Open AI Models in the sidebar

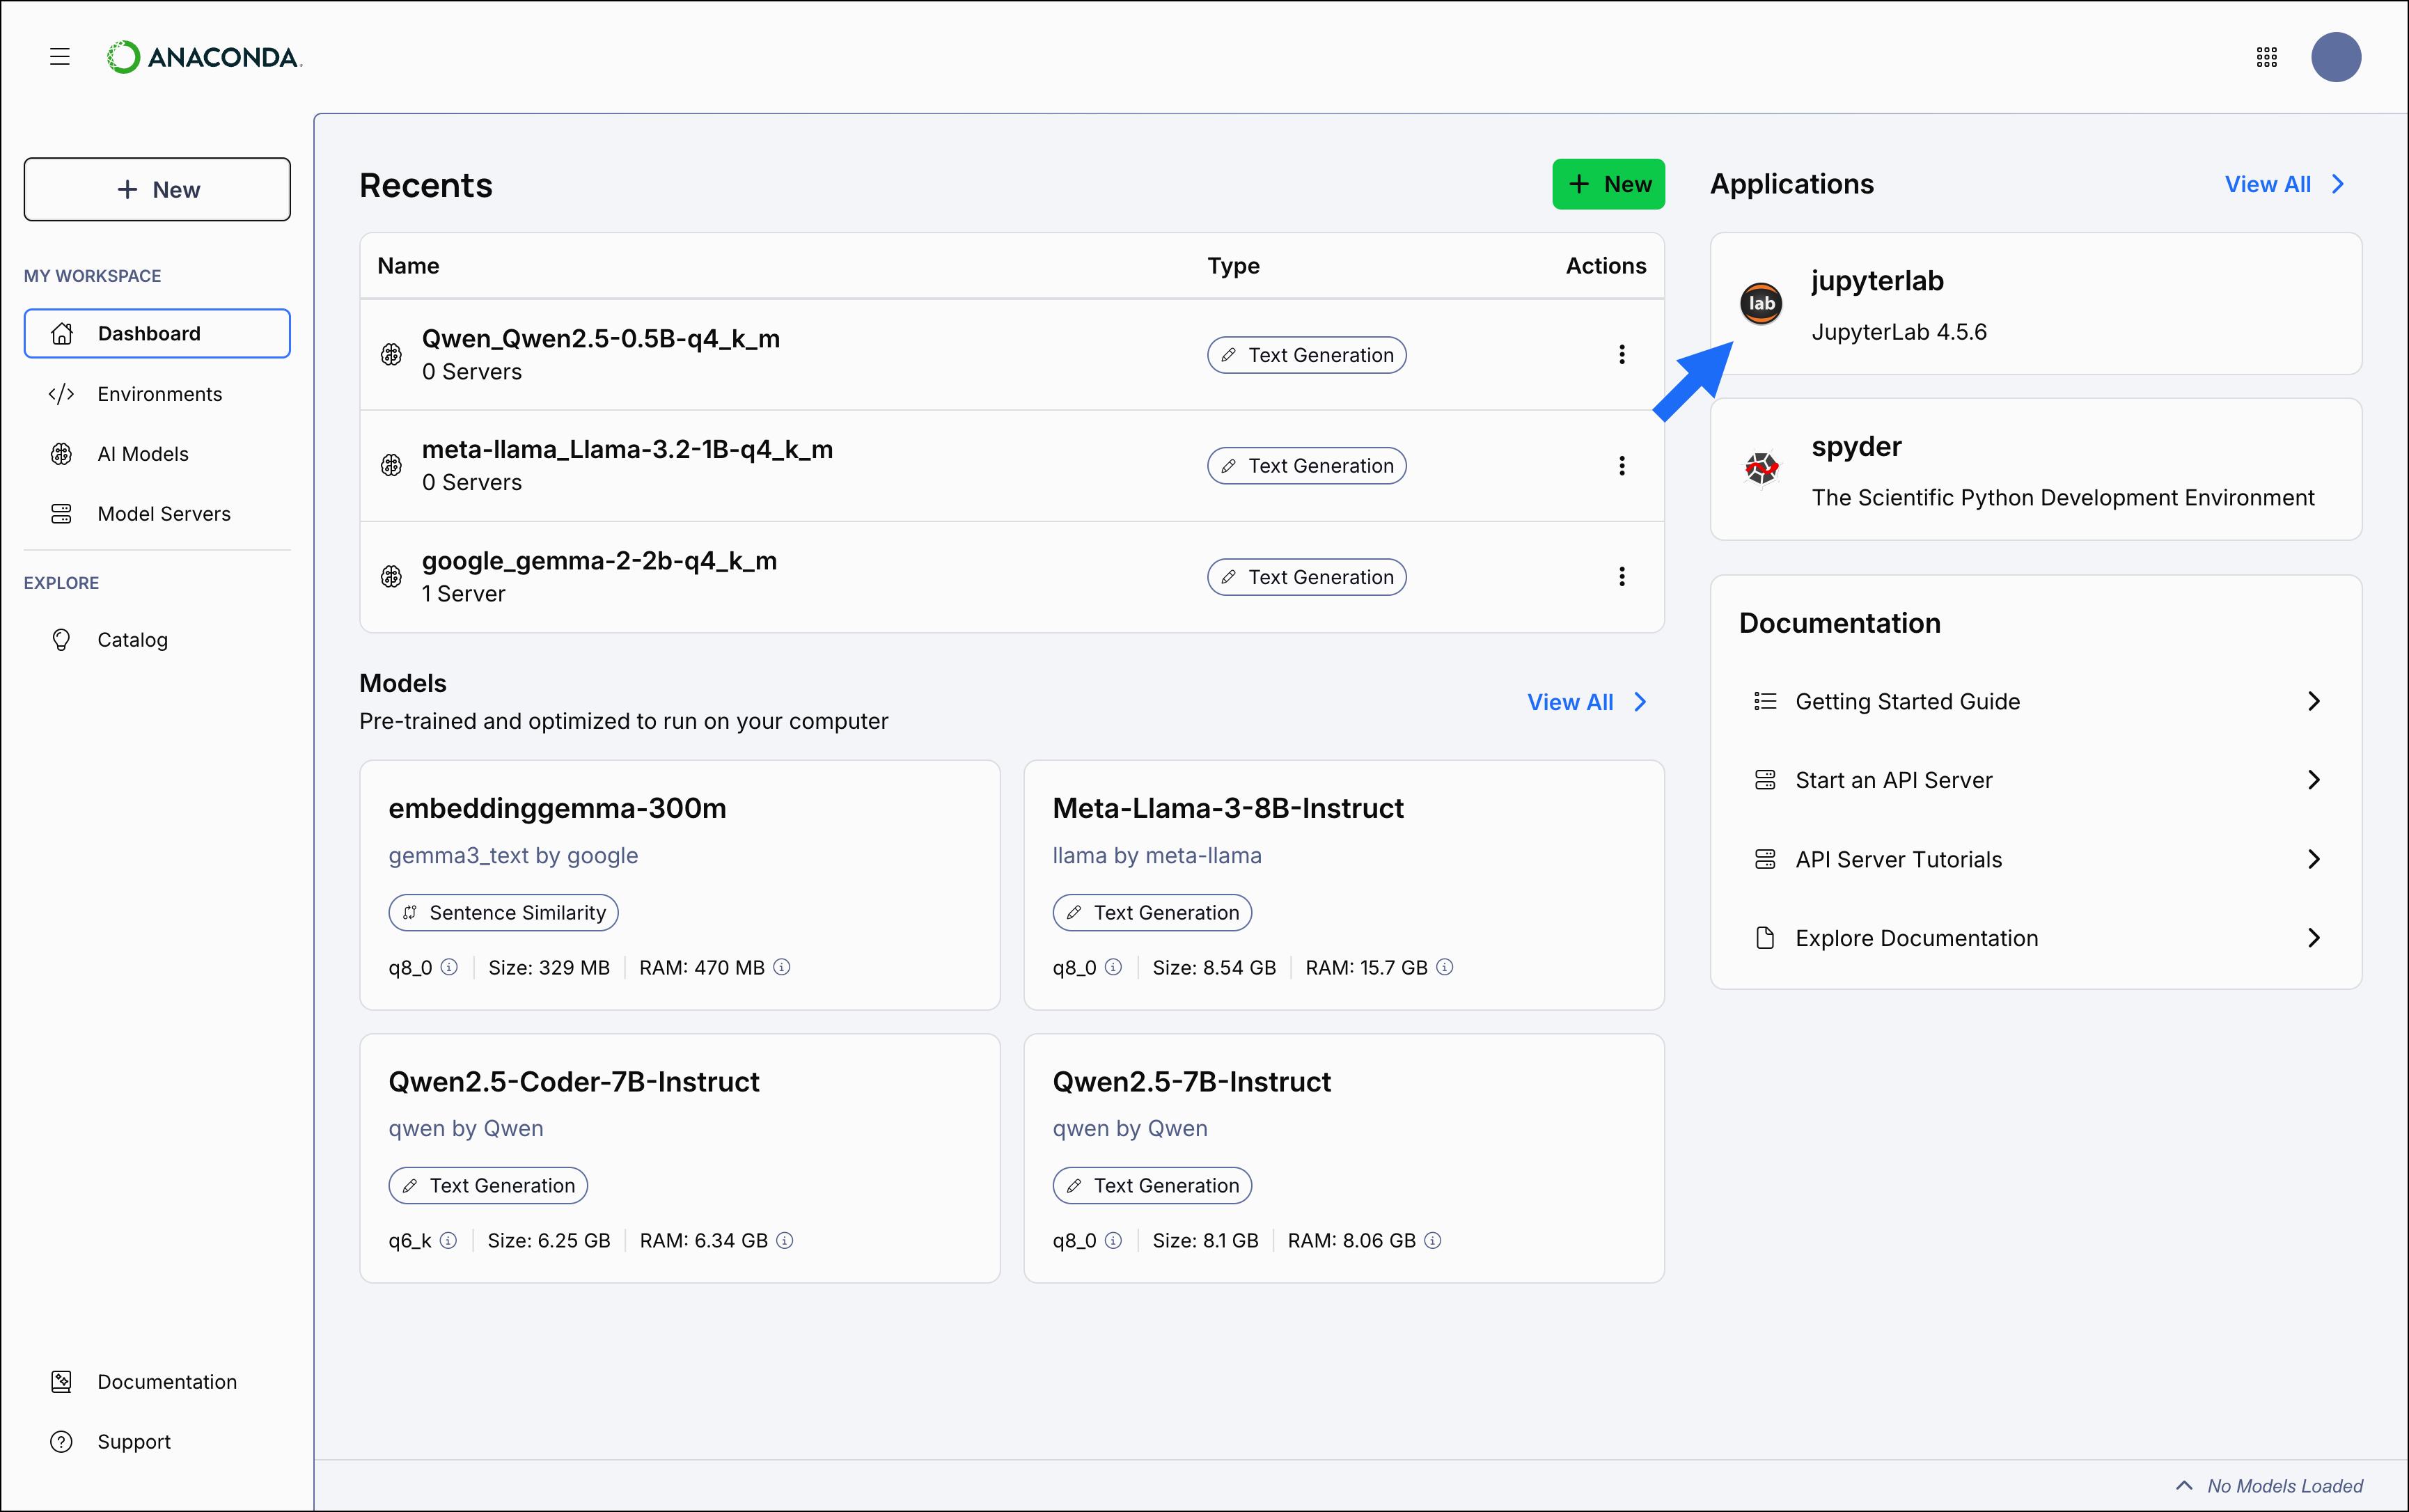157,454
